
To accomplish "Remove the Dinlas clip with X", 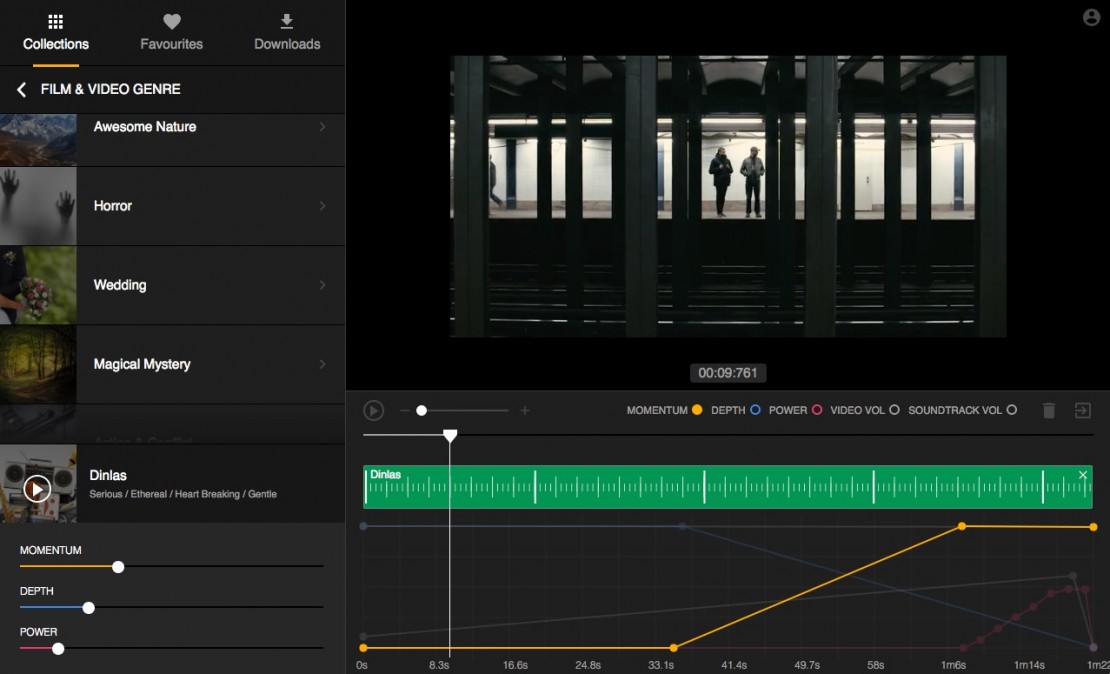I will [1083, 475].
